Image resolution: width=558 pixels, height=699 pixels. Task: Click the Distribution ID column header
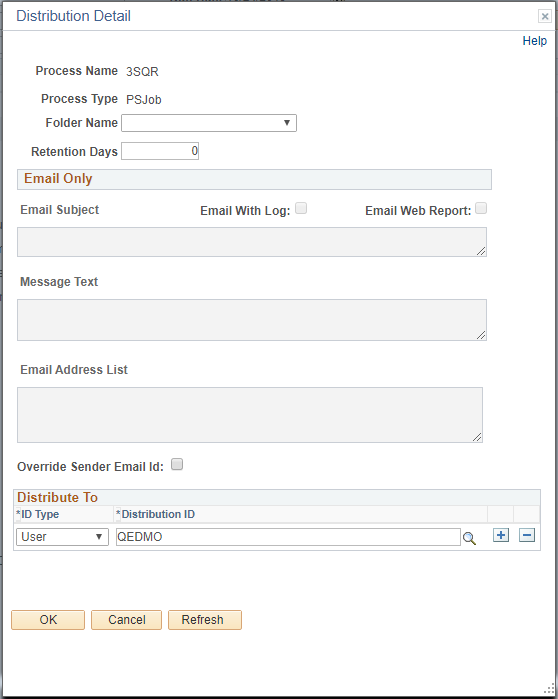156,514
